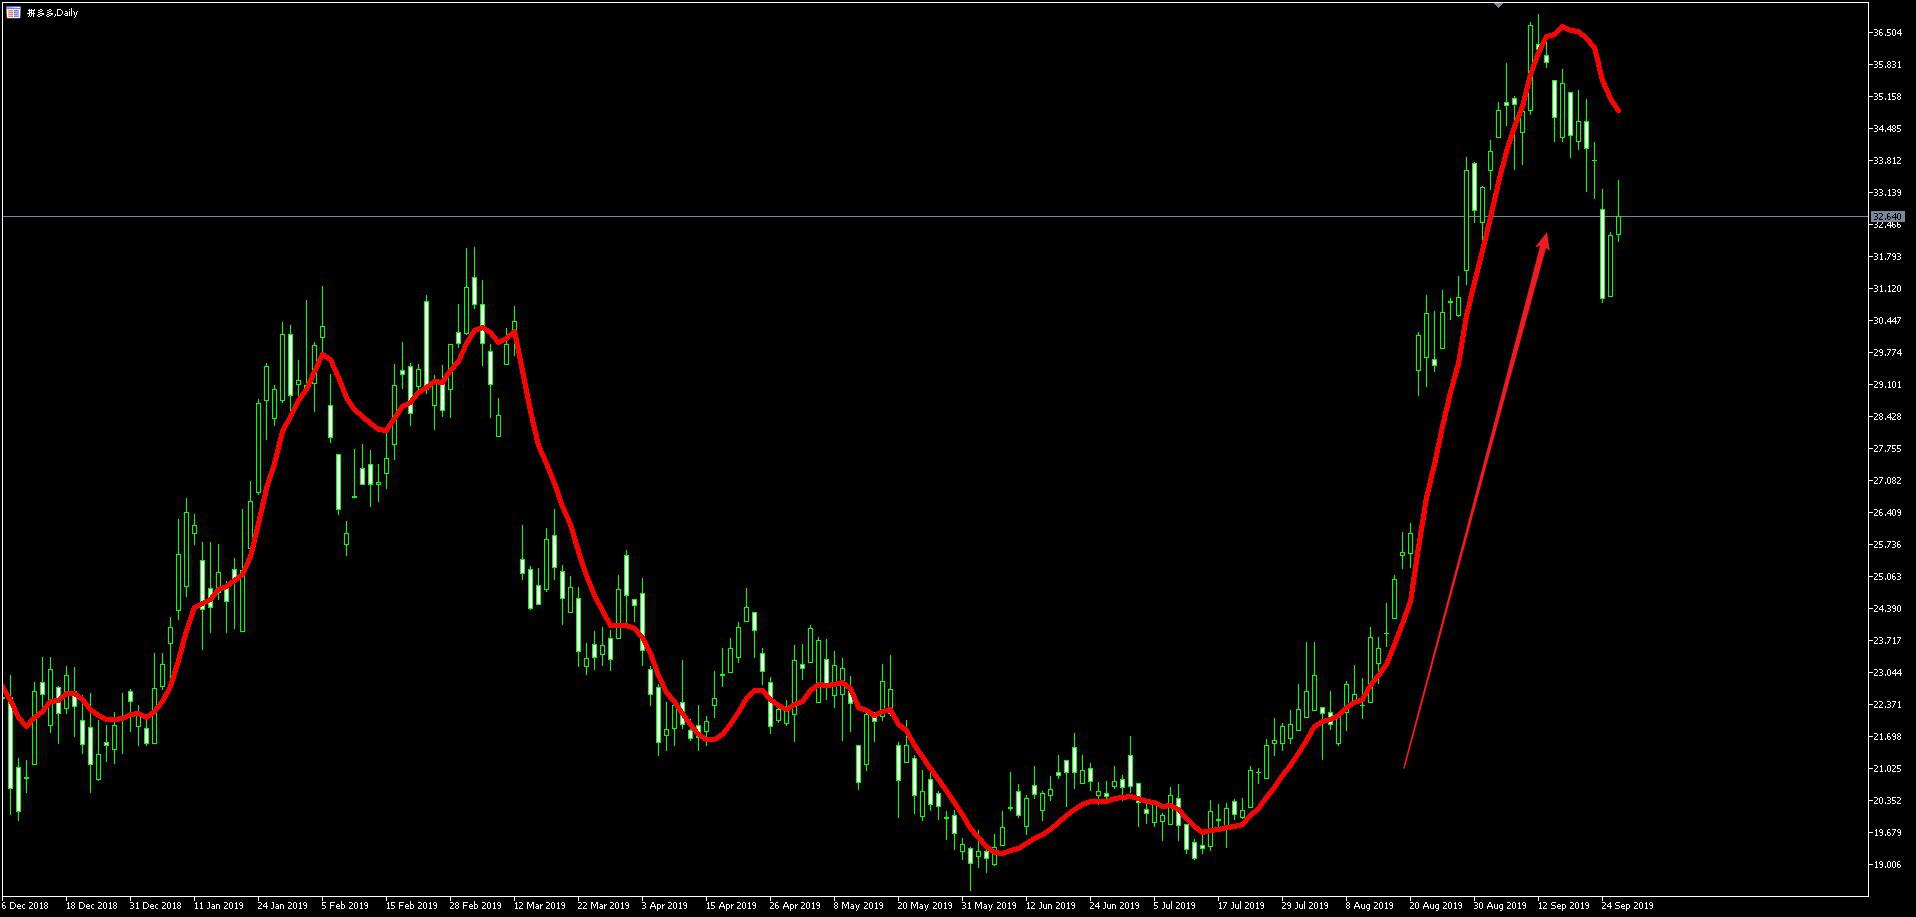Click the 31.793 price scale label
Screen dimensions: 1916x917
point(1887,257)
